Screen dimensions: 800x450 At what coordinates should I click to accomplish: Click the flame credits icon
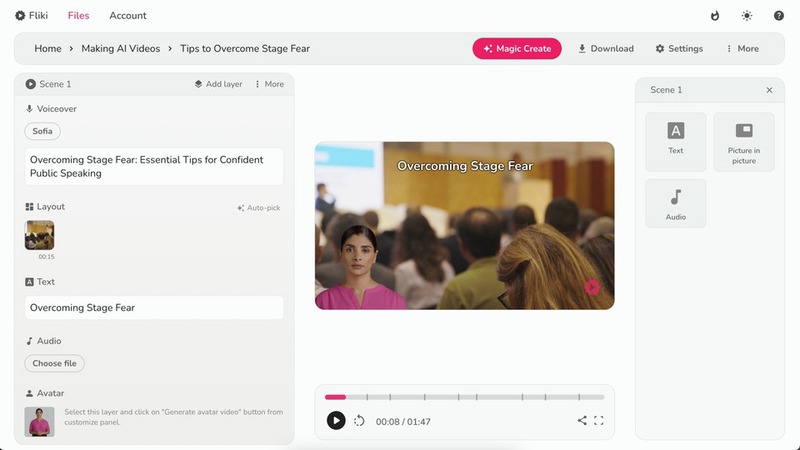point(715,16)
